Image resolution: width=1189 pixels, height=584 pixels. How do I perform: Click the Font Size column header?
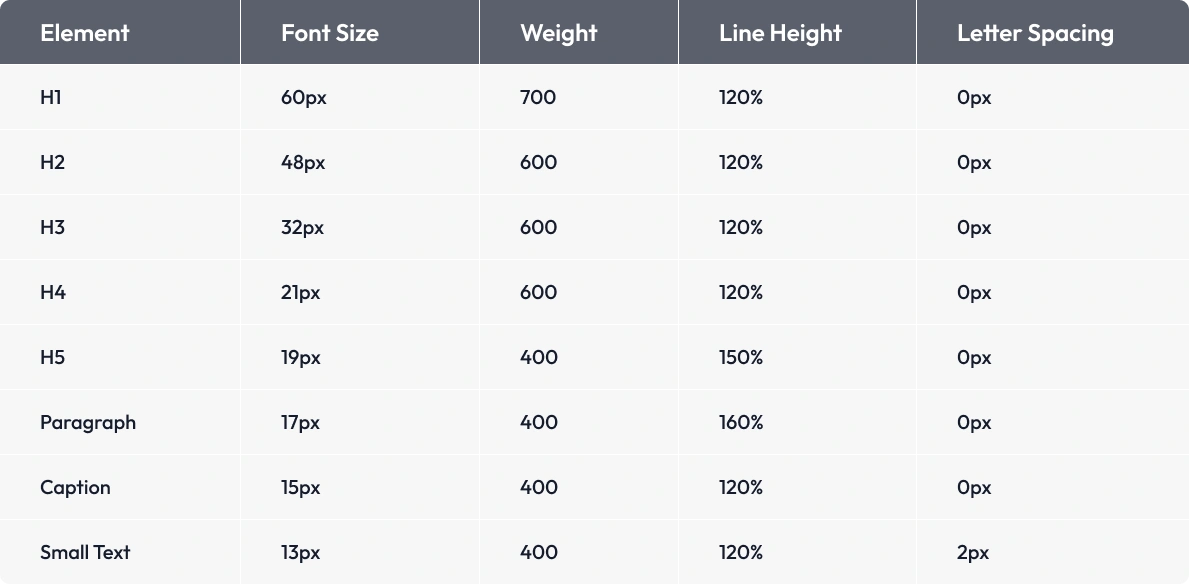[x=330, y=33]
